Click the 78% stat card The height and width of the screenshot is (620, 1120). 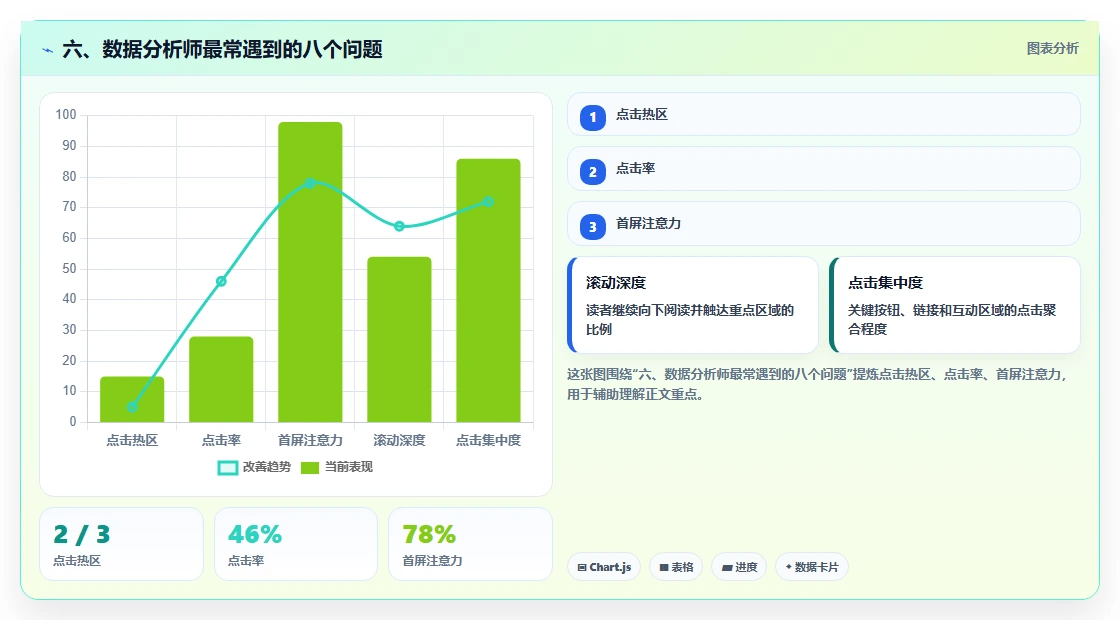(470, 544)
